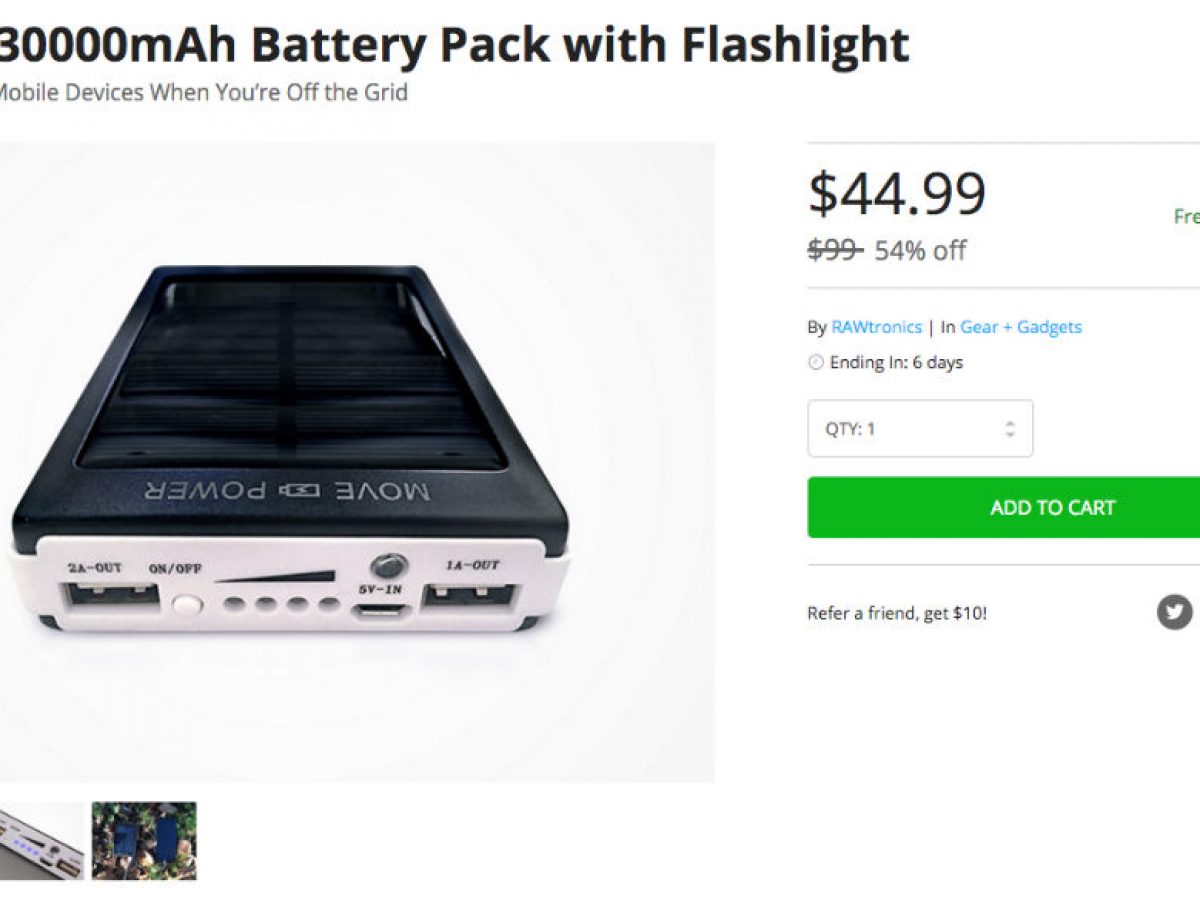Click the Twitter share icon
1200x900 pixels.
(x=1175, y=611)
